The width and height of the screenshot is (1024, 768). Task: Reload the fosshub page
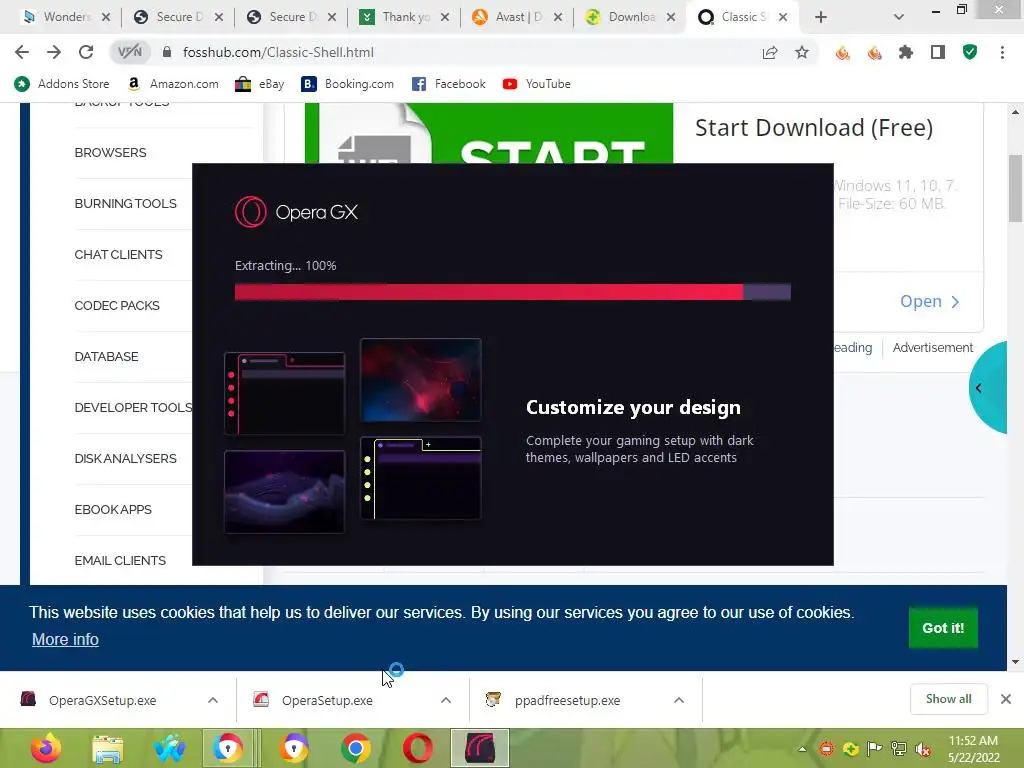click(86, 52)
